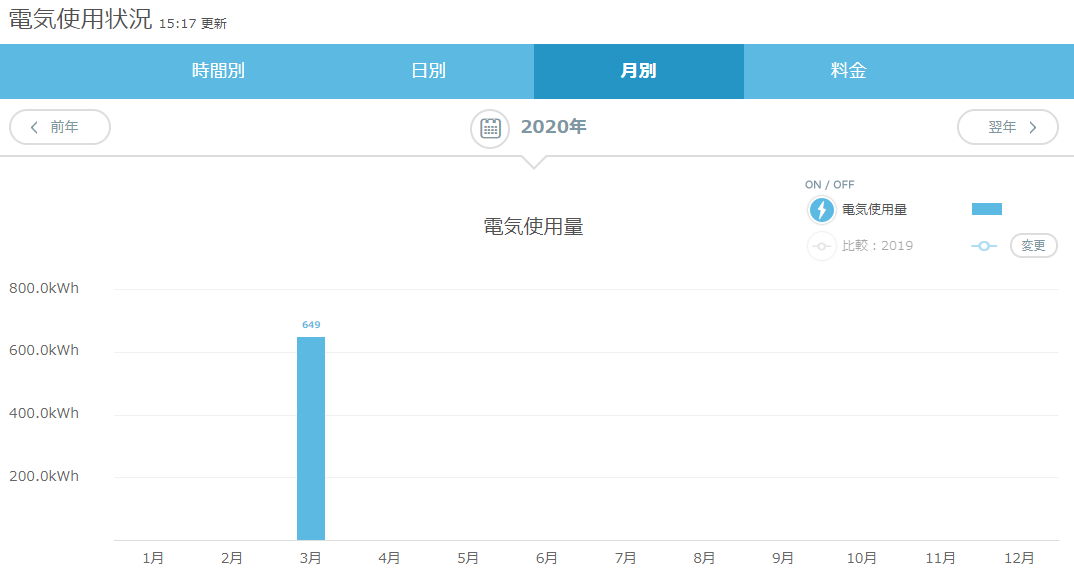The height and width of the screenshot is (581, 1074).
Task: Click the 電気使用状況 page heading
Action: (x=80, y=20)
